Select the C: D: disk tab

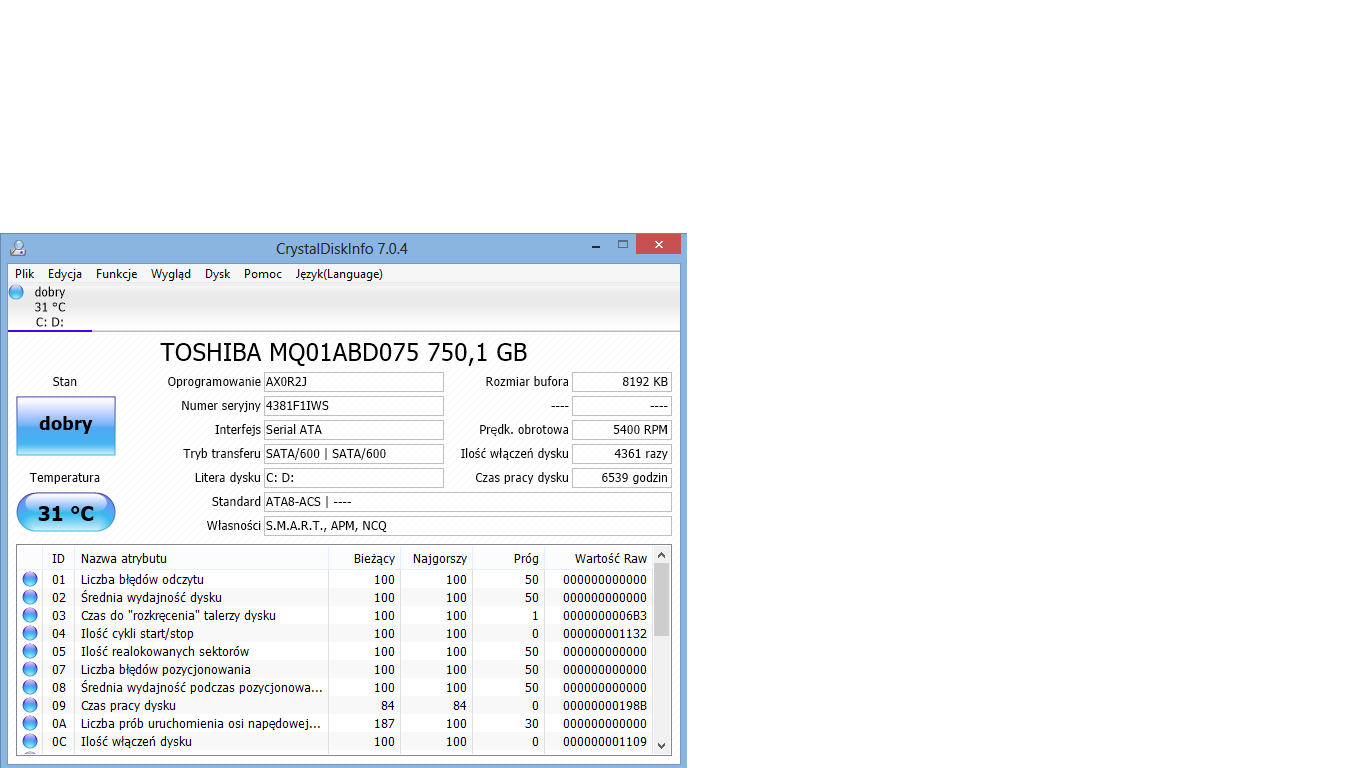(x=50, y=307)
